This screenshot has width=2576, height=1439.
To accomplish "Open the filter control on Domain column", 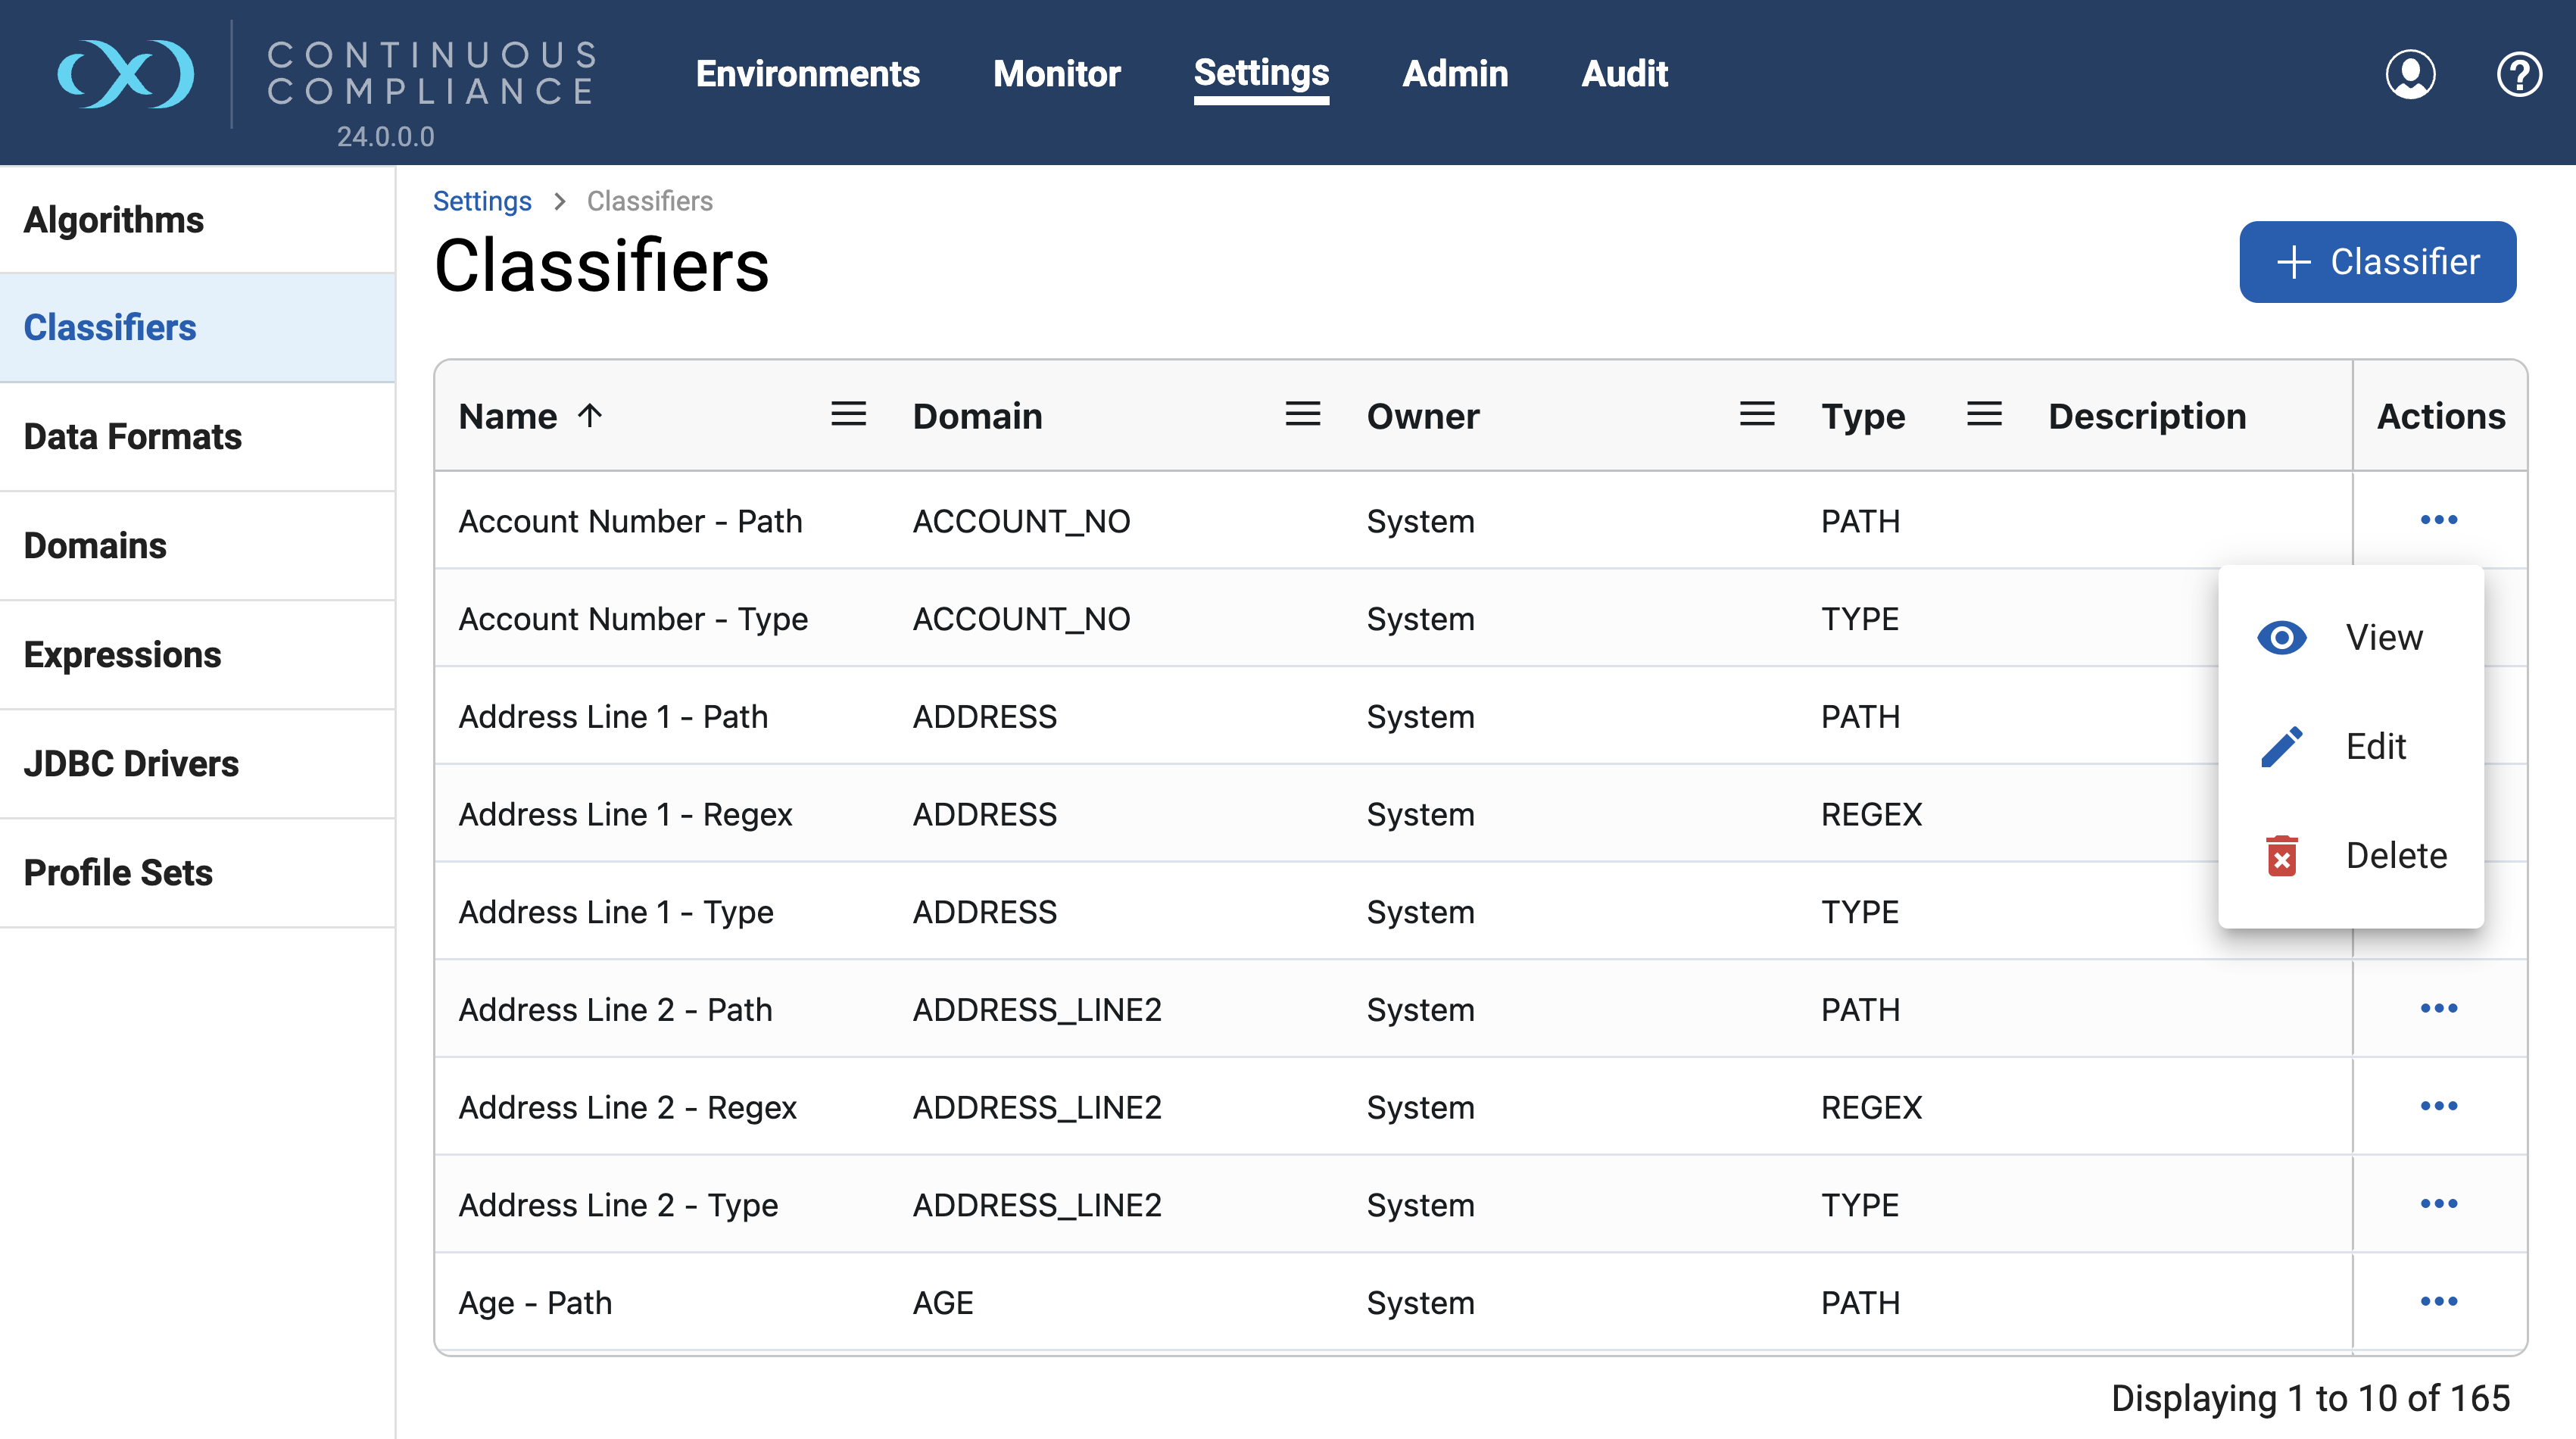I will 1302,414.
